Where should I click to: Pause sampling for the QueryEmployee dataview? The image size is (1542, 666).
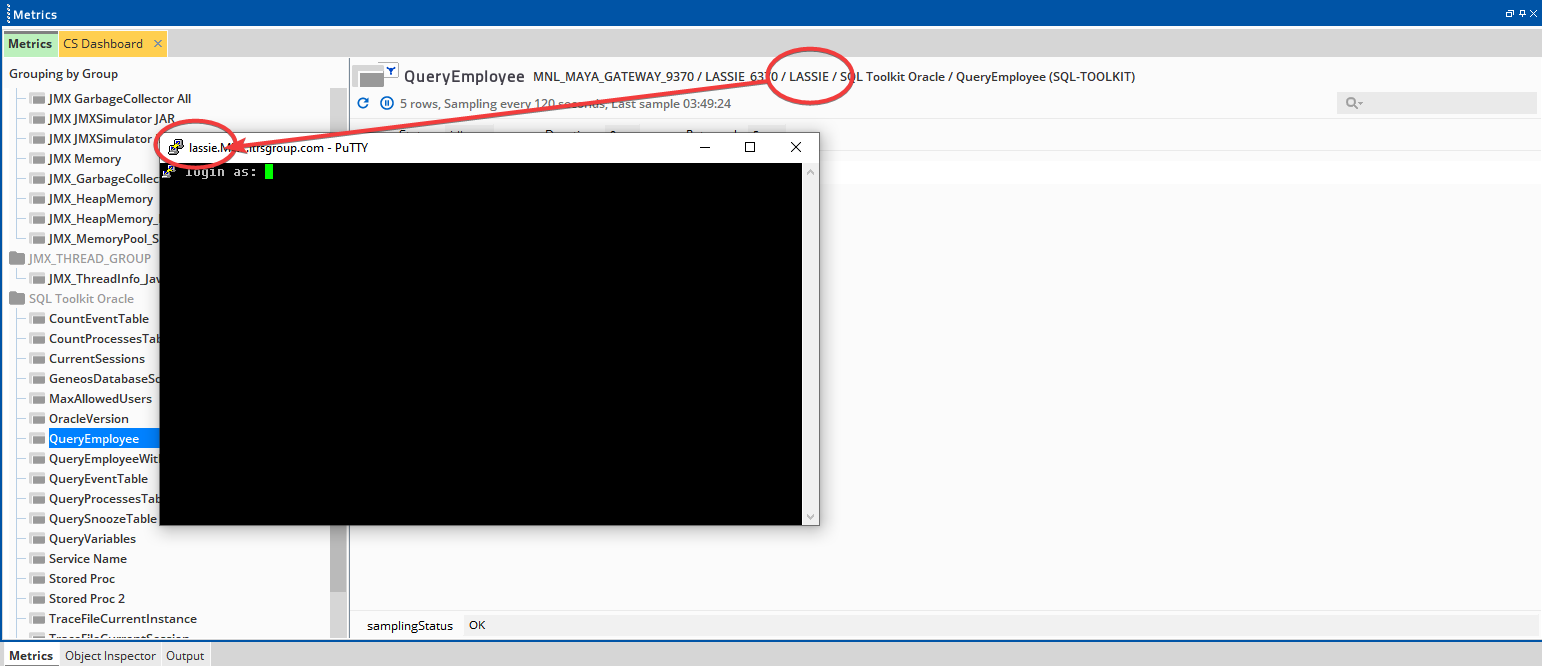coord(386,102)
